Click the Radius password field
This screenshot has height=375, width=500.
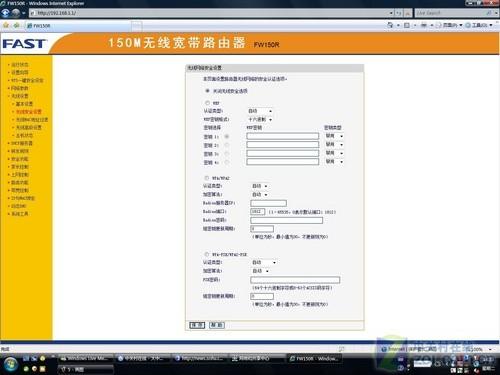click(286, 220)
